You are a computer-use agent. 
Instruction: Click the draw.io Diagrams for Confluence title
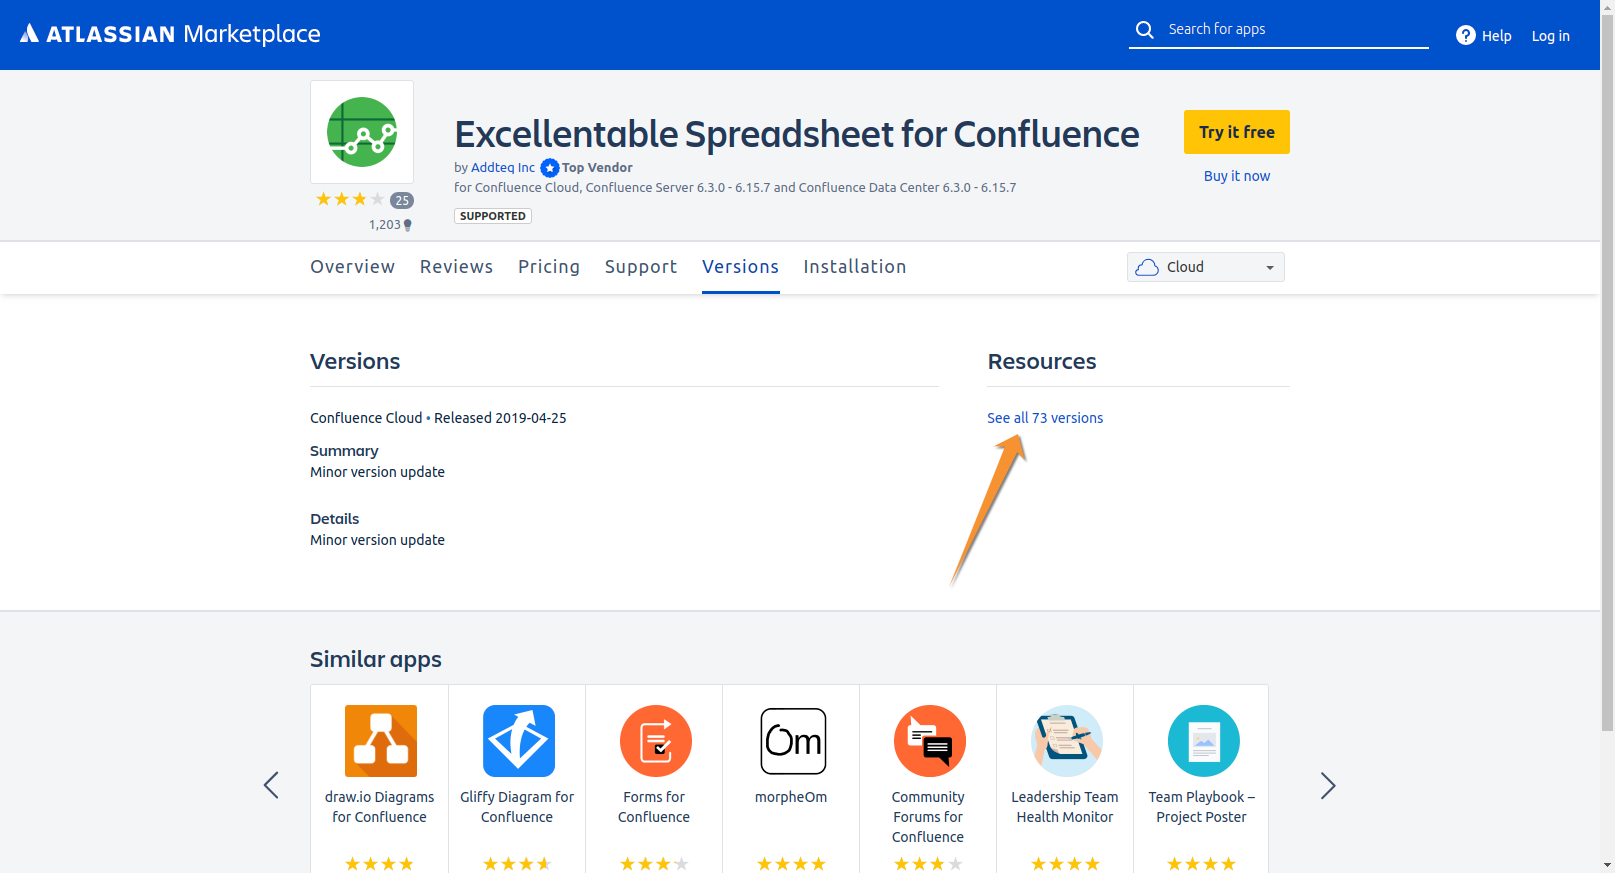pos(380,807)
